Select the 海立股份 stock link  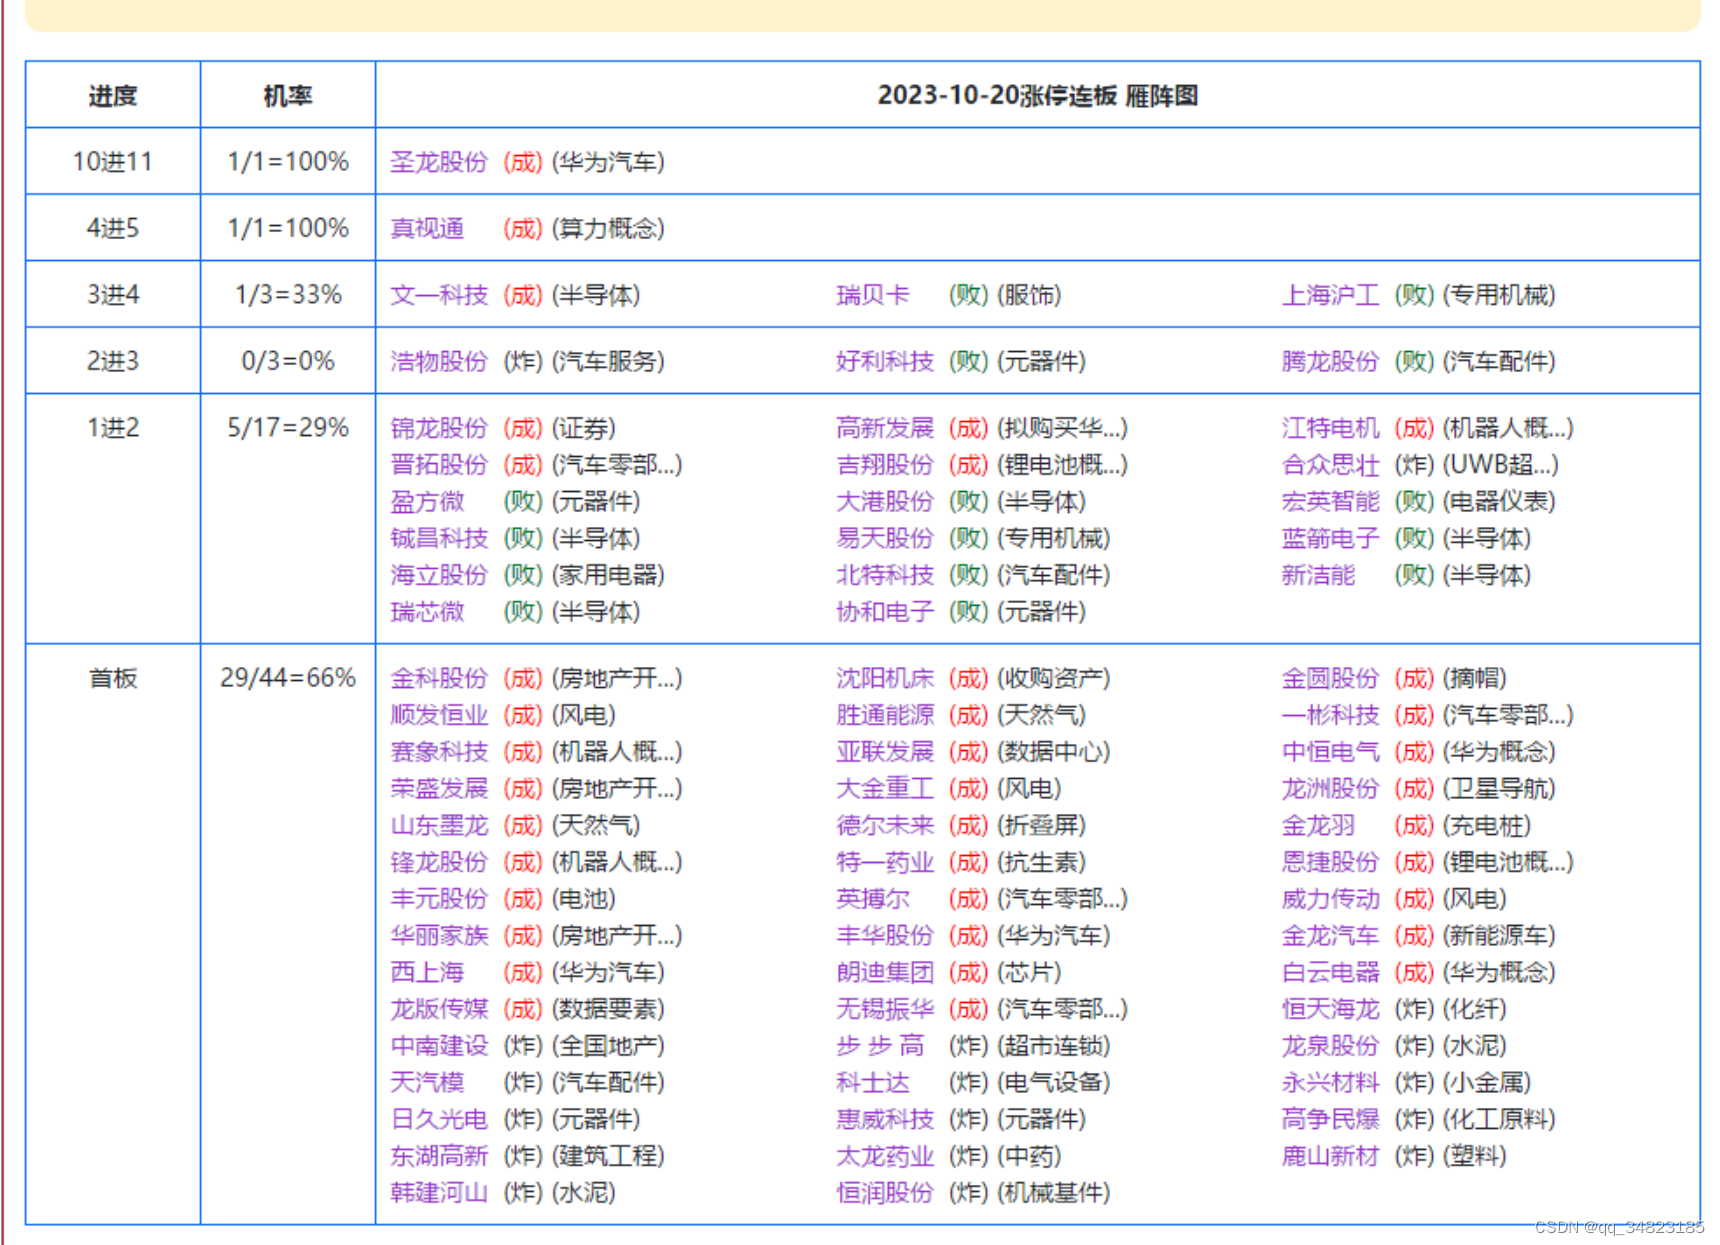pos(439,575)
